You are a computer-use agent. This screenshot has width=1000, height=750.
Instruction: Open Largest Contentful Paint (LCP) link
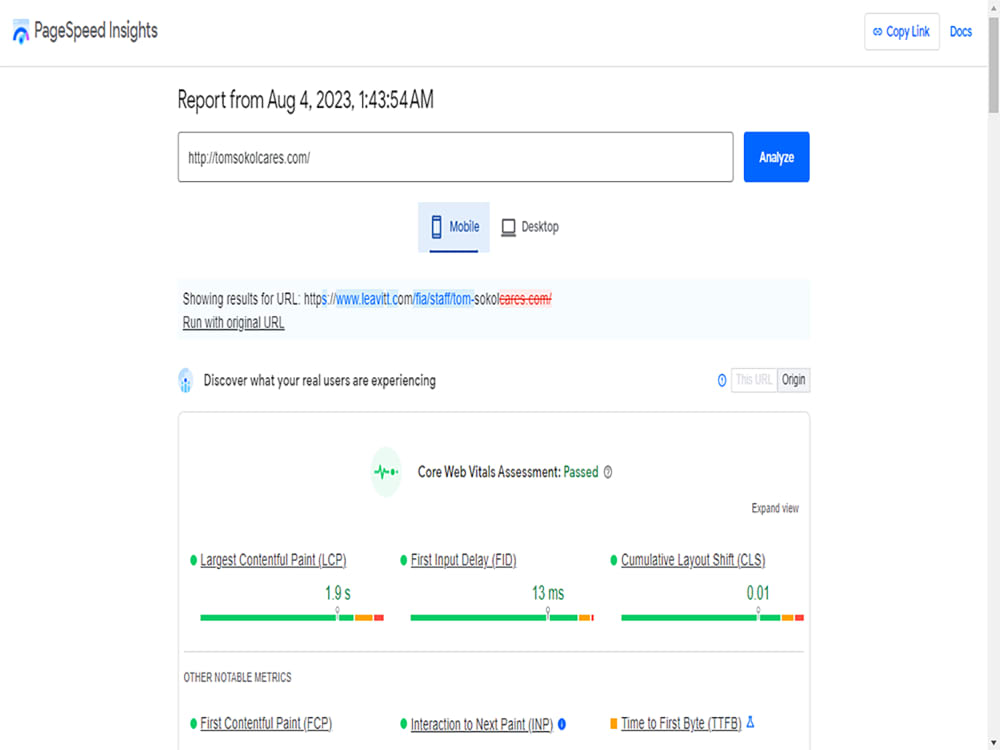pyautogui.click(x=273, y=560)
